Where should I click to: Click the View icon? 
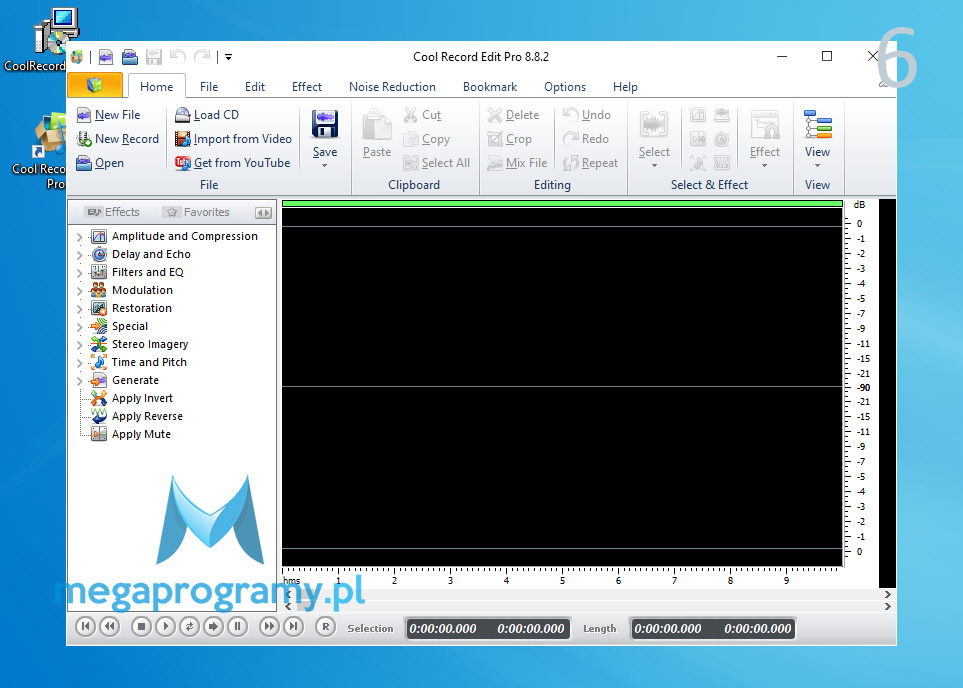(817, 125)
